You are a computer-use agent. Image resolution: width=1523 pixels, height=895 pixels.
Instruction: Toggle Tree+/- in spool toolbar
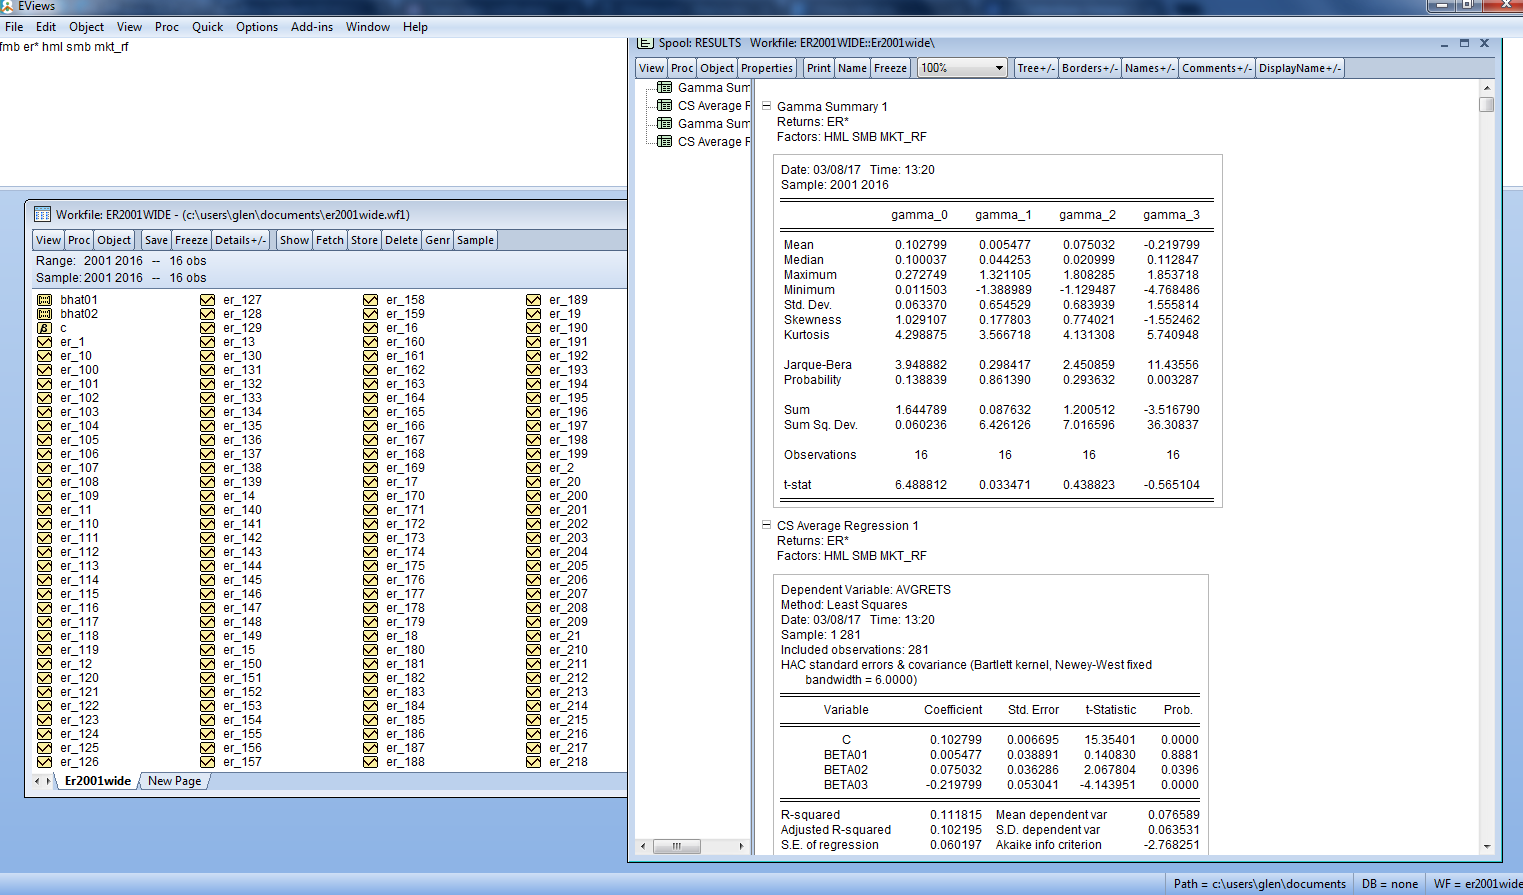(x=1035, y=68)
